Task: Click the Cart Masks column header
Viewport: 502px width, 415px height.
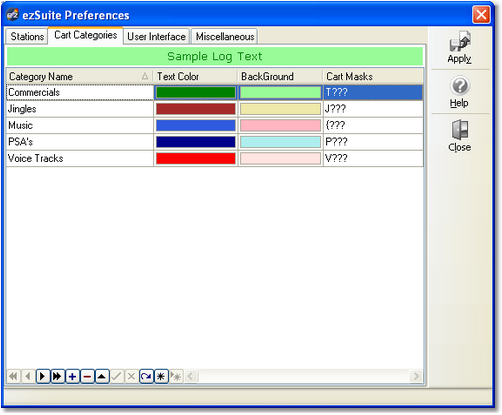Action: pyautogui.click(x=373, y=76)
